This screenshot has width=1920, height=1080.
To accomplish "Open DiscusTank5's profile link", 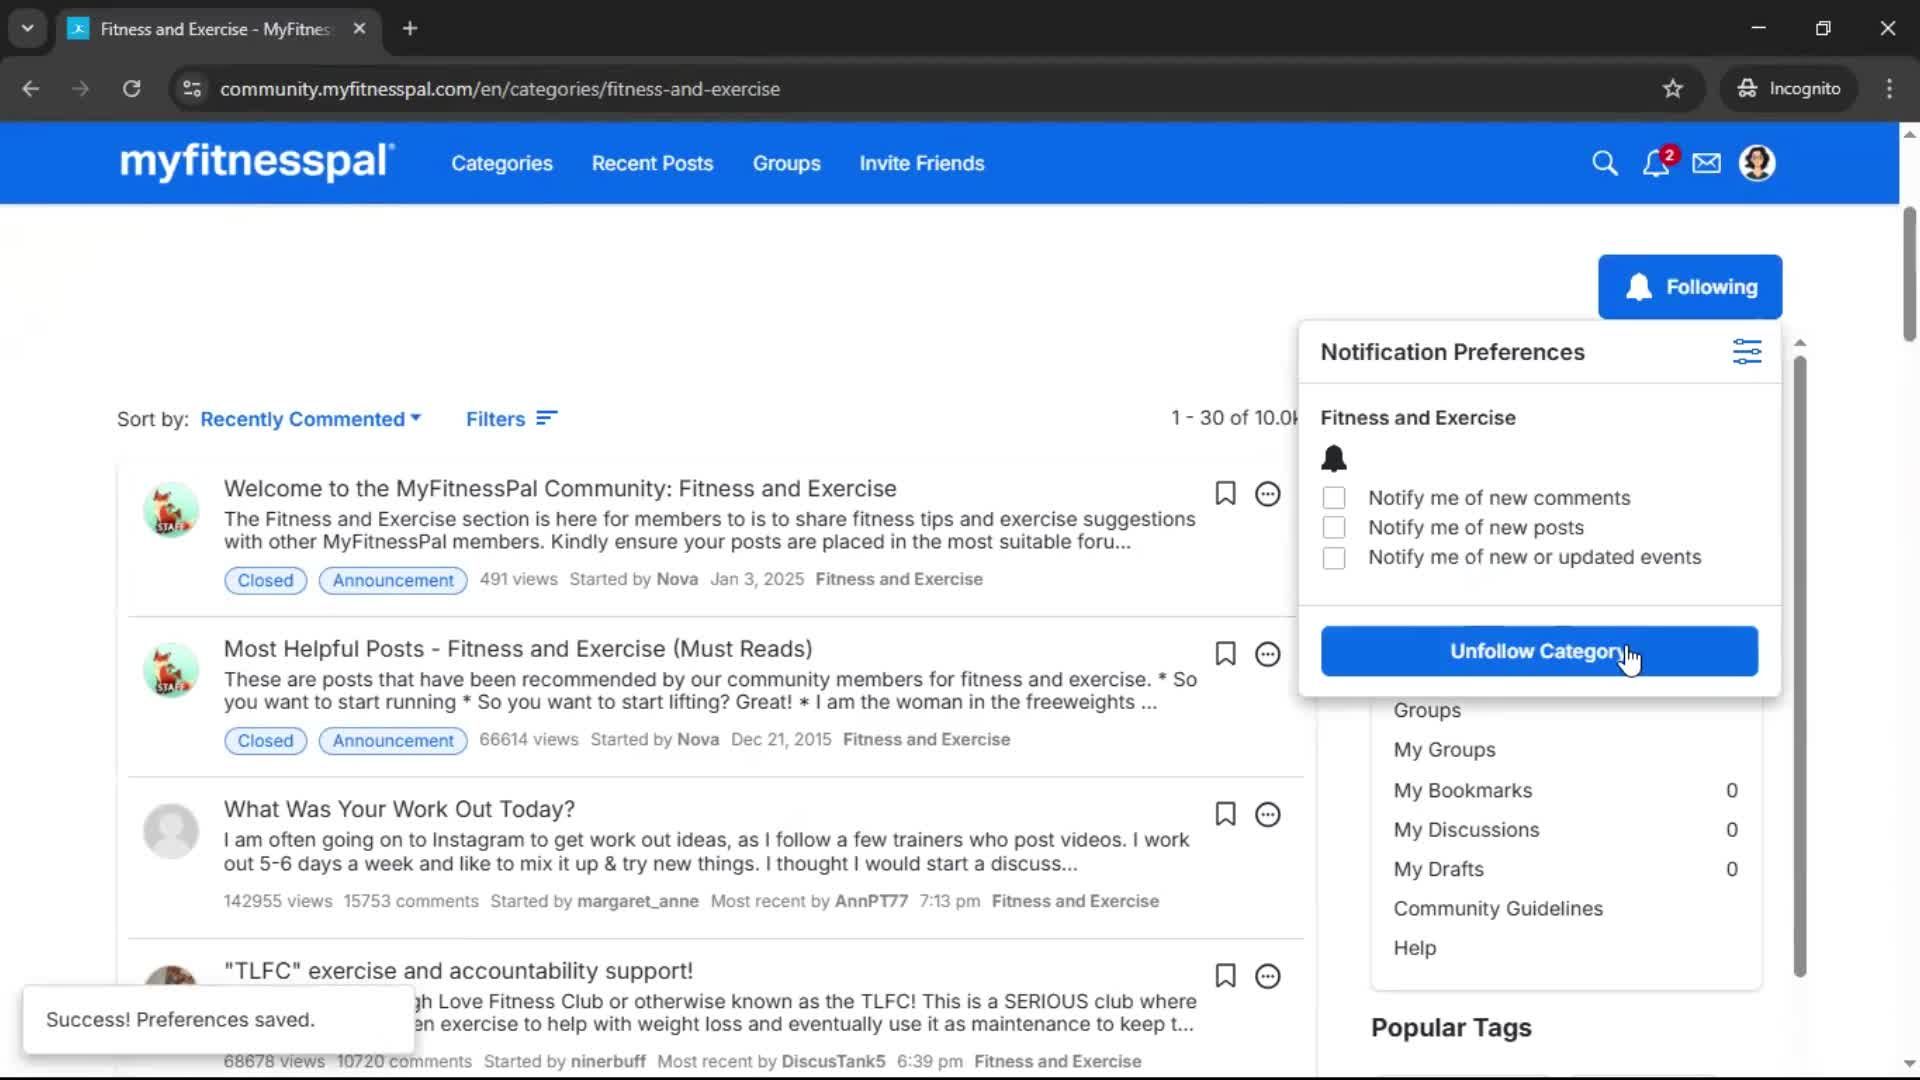I will click(x=833, y=1061).
